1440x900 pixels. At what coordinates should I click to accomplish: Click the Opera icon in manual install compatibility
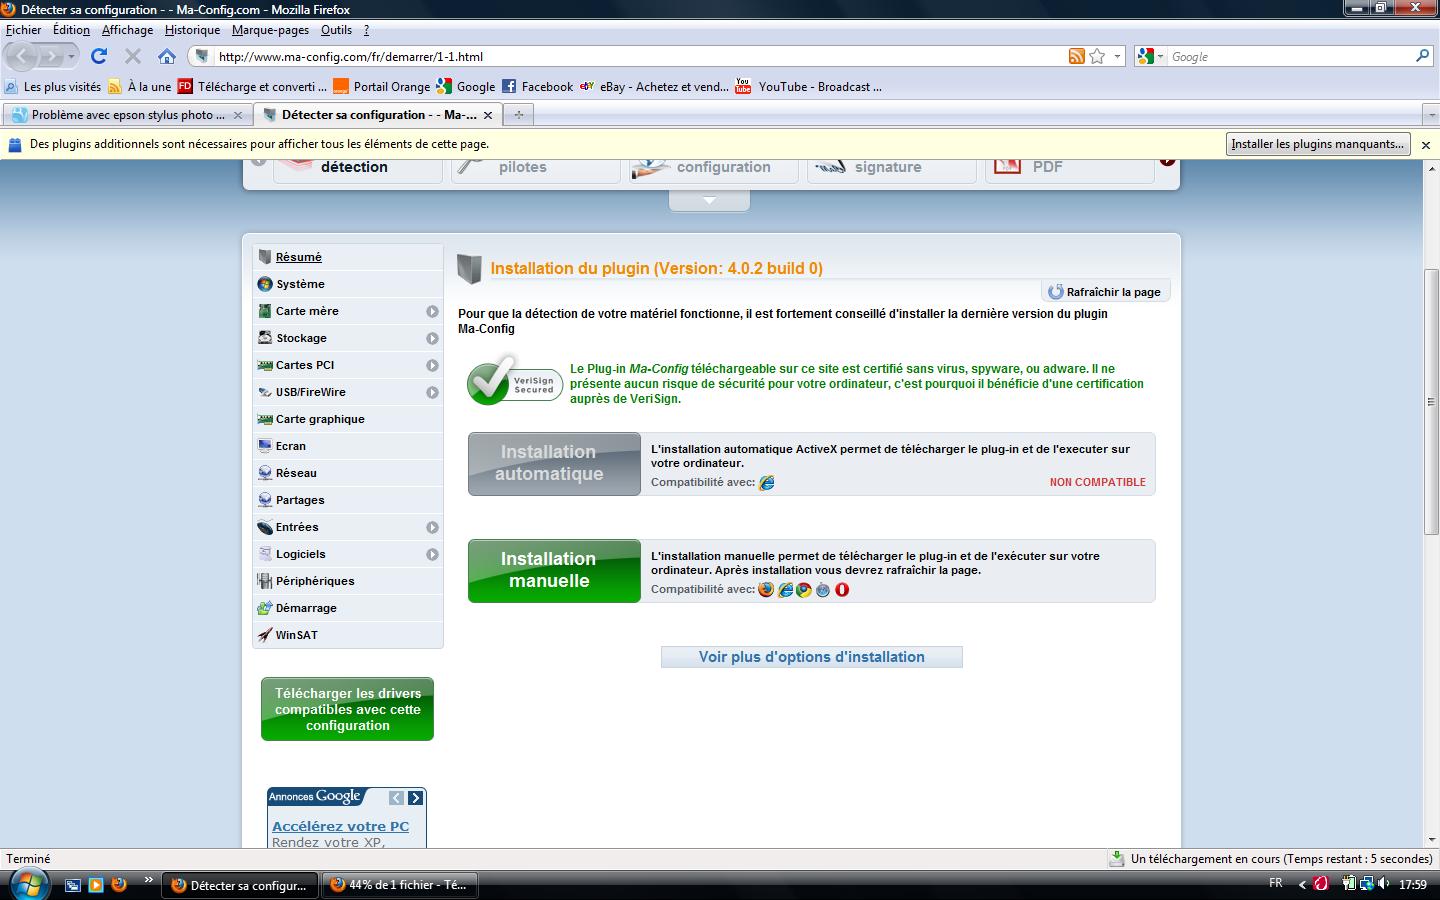tap(842, 590)
